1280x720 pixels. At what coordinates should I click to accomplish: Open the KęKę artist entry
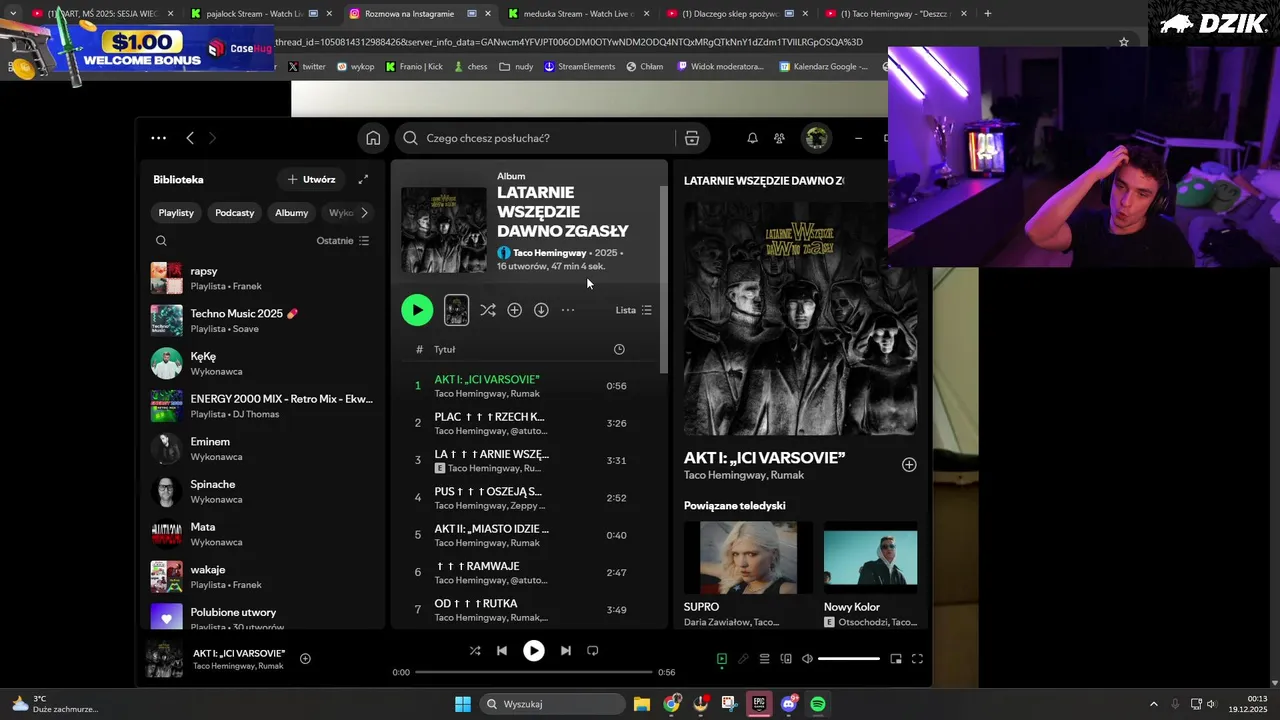262,363
